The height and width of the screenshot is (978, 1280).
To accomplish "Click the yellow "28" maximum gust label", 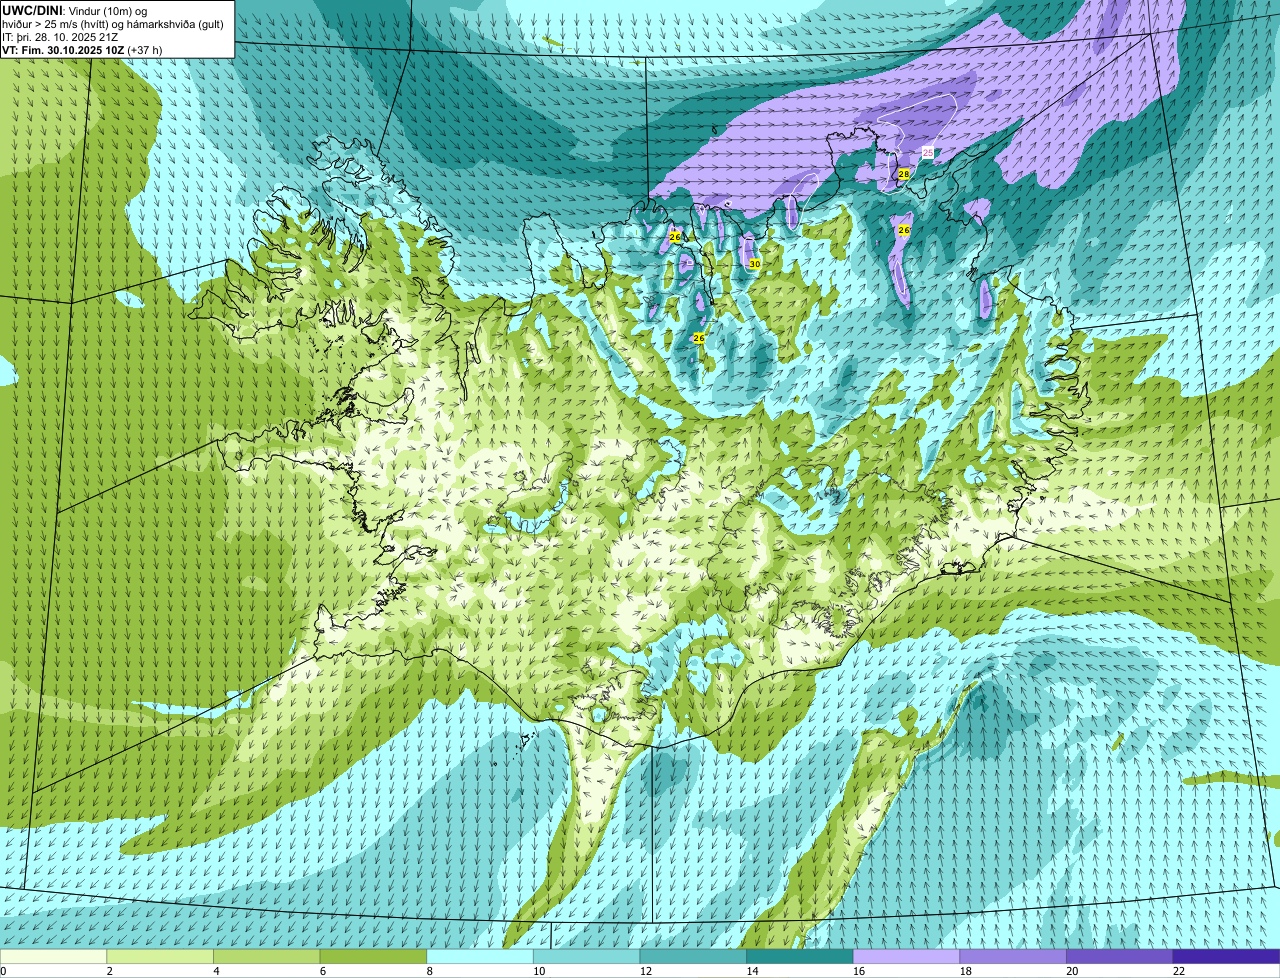I will point(904,174).
